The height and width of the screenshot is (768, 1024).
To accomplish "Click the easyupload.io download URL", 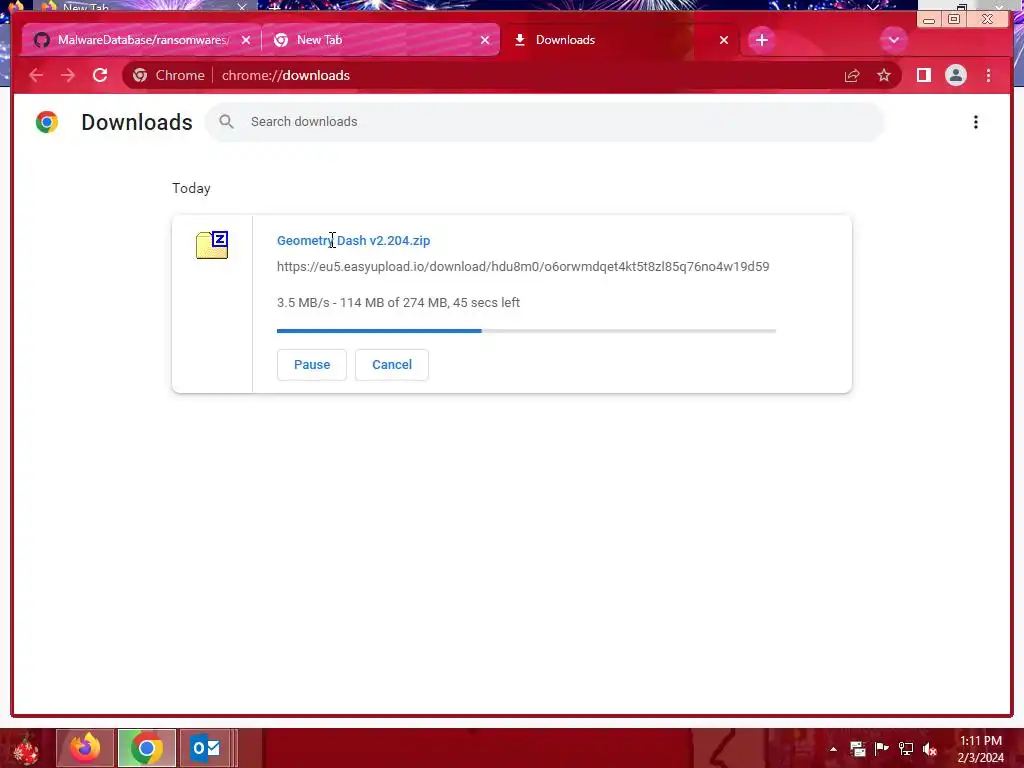I will 523,266.
